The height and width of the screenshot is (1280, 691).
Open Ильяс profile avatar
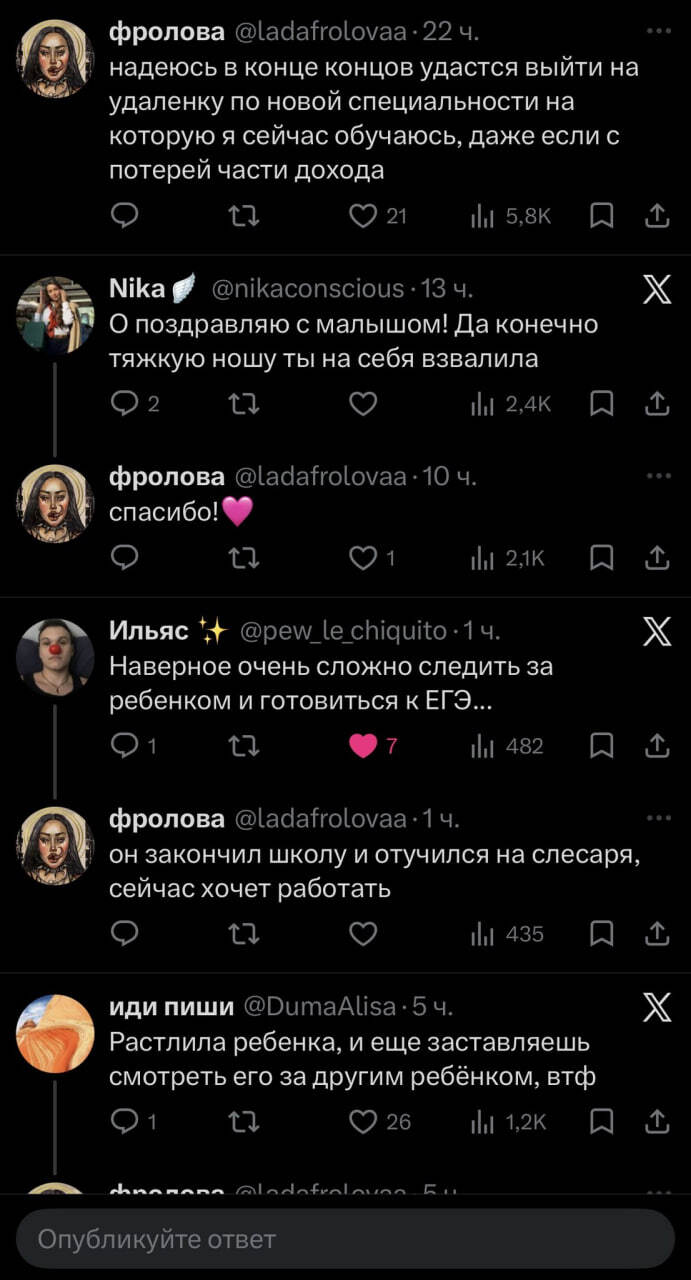[56, 657]
